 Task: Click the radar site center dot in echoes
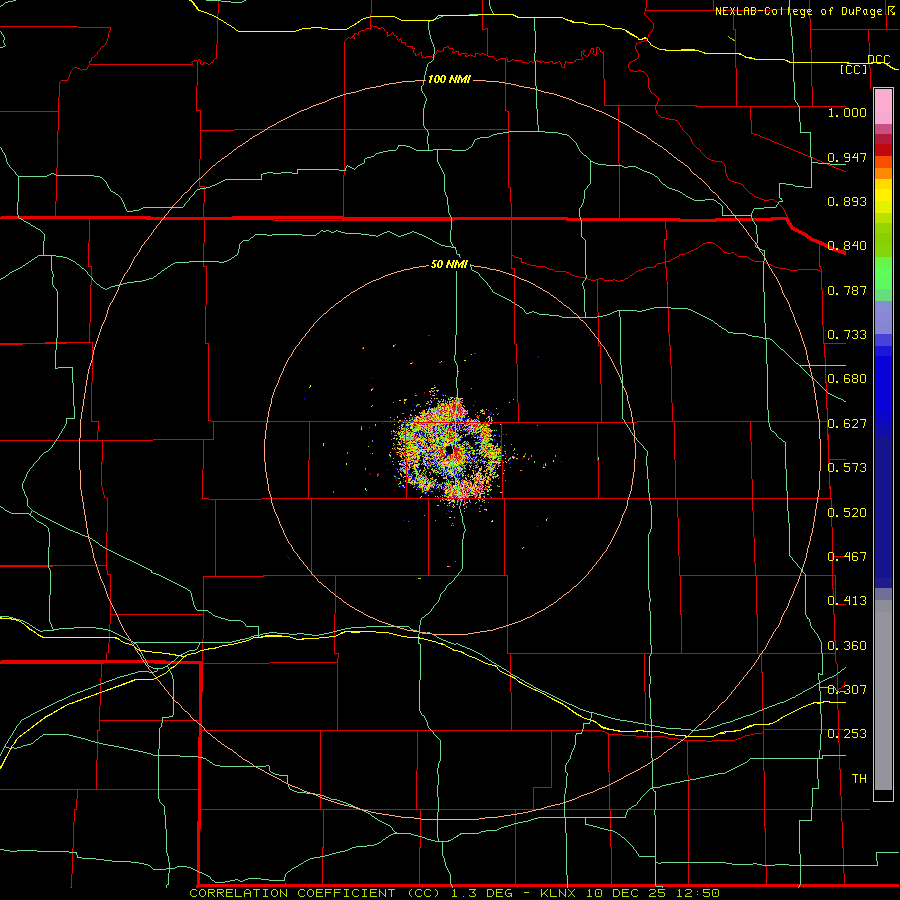click(449, 451)
